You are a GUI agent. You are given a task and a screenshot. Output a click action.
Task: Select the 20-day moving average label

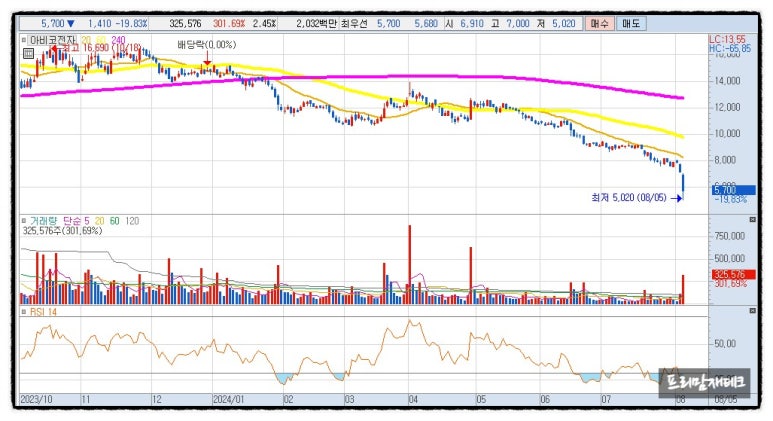pos(86,40)
